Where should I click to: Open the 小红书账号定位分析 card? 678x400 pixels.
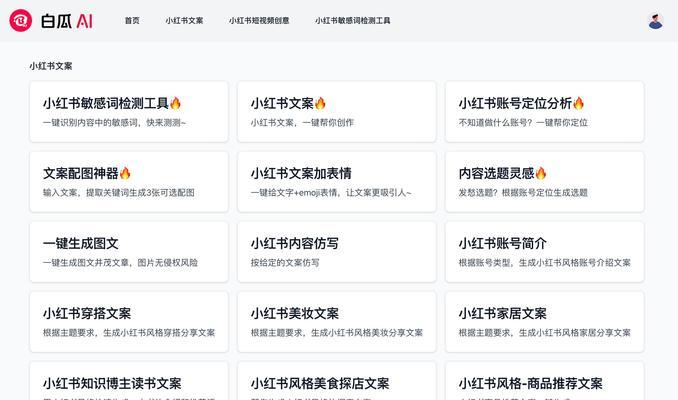coord(544,112)
